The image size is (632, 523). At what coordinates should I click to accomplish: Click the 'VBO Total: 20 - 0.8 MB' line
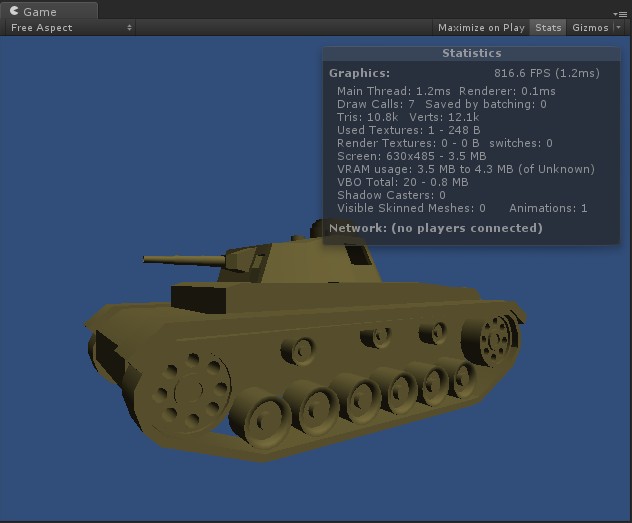(403, 182)
